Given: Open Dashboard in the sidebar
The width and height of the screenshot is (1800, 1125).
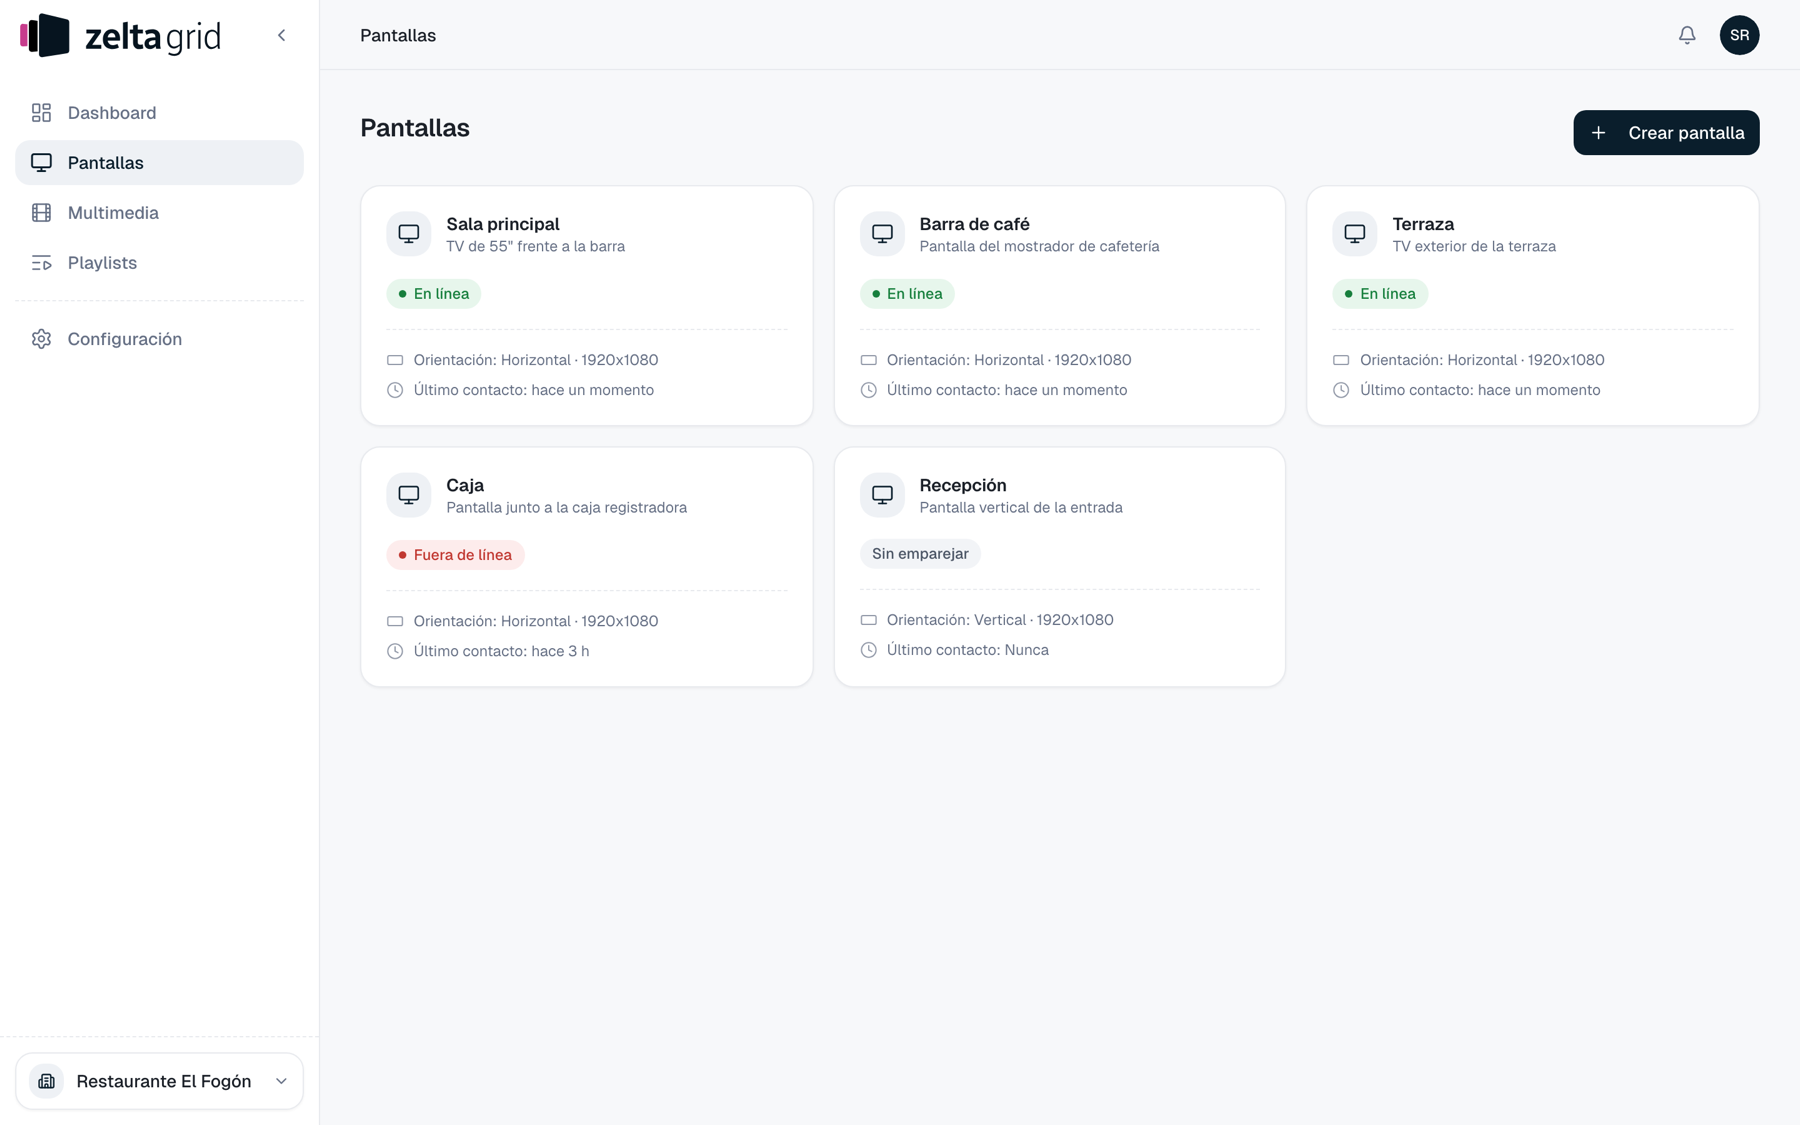Looking at the screenshot, I should 159,113.
